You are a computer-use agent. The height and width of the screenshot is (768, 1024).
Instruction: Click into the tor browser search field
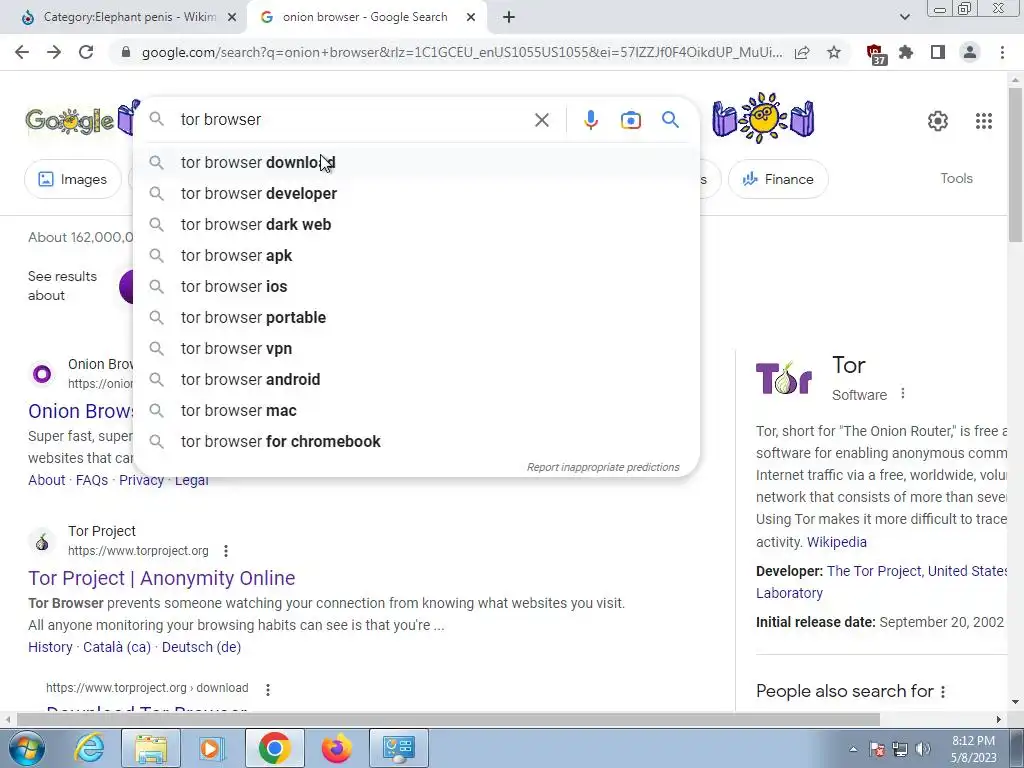(353, 120)
